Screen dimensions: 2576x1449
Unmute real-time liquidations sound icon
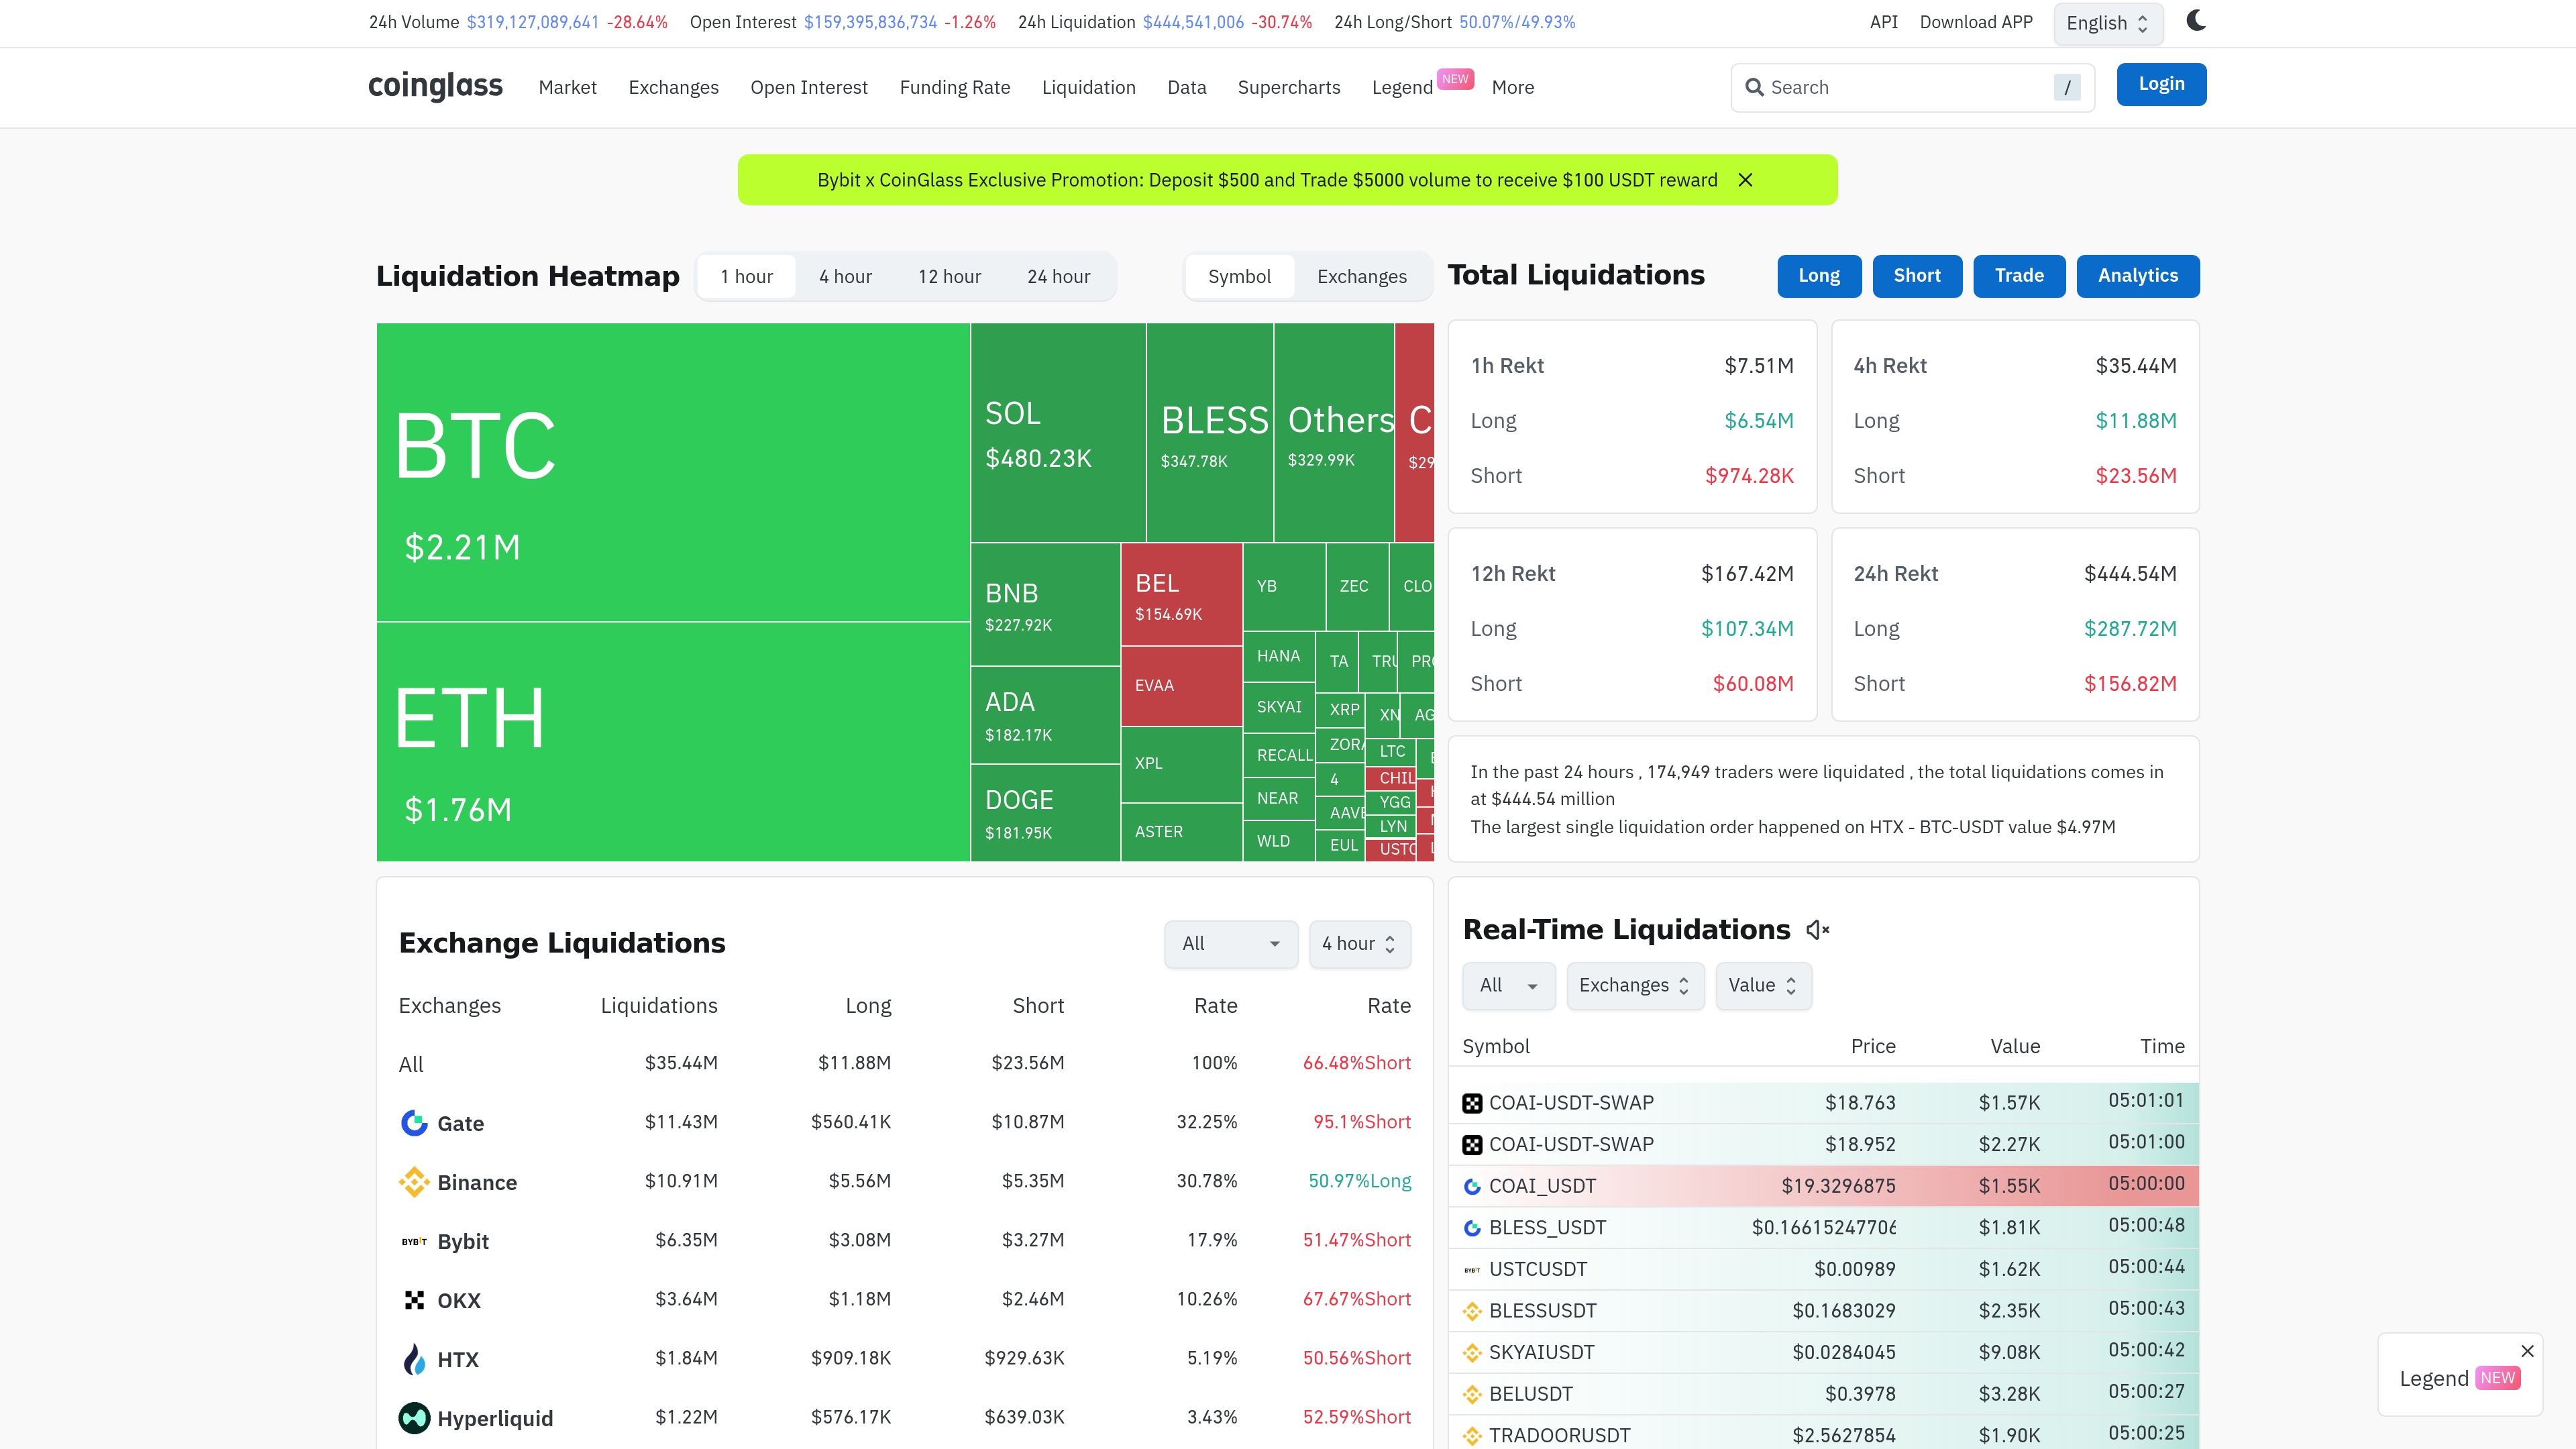coord(1817,930)
